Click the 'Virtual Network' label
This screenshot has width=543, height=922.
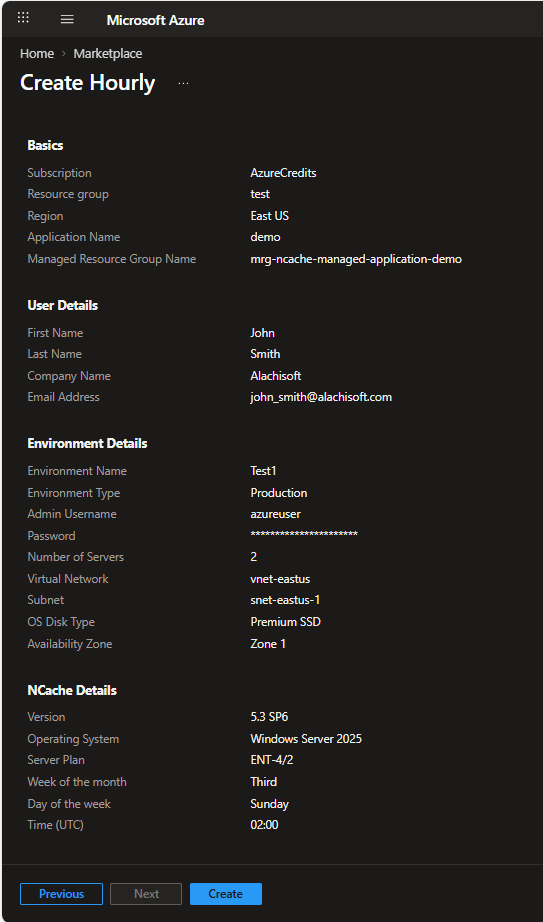click(x=68, y=579)
